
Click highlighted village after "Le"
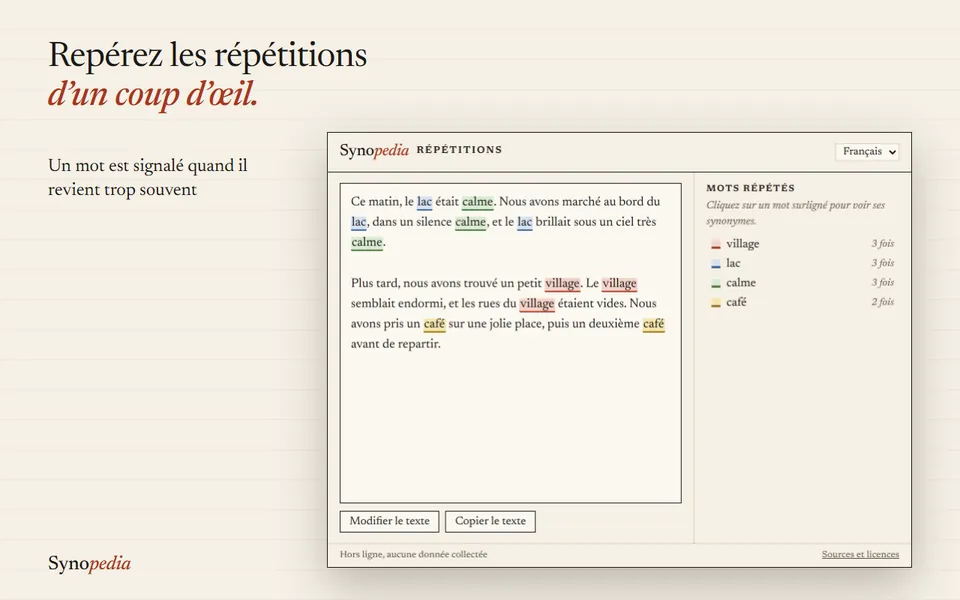pyautogui.click(x=620, y=283)
